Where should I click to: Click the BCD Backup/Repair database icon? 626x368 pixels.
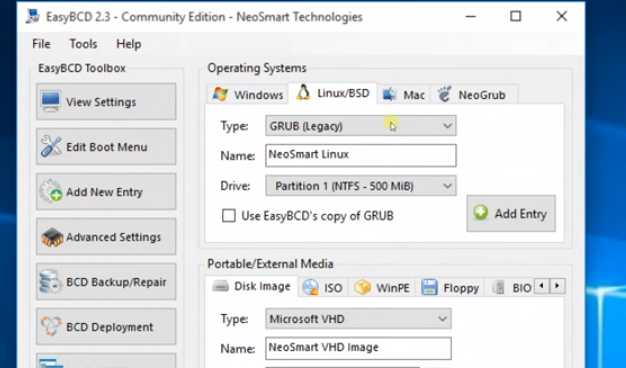[50, 281]
